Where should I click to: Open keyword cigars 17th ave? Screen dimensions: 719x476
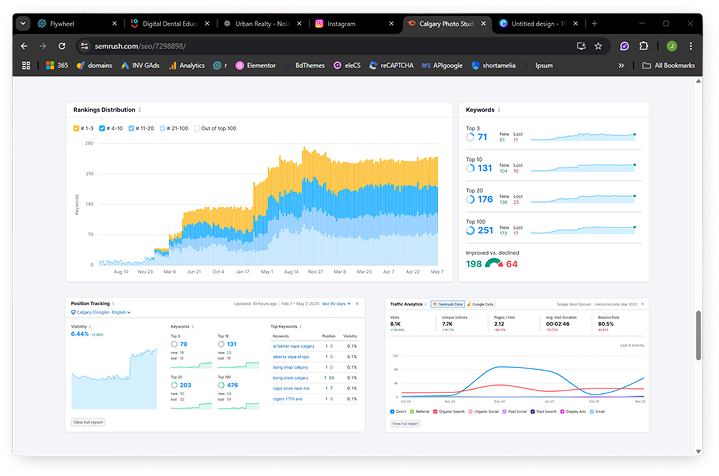[x=288, y=399]
